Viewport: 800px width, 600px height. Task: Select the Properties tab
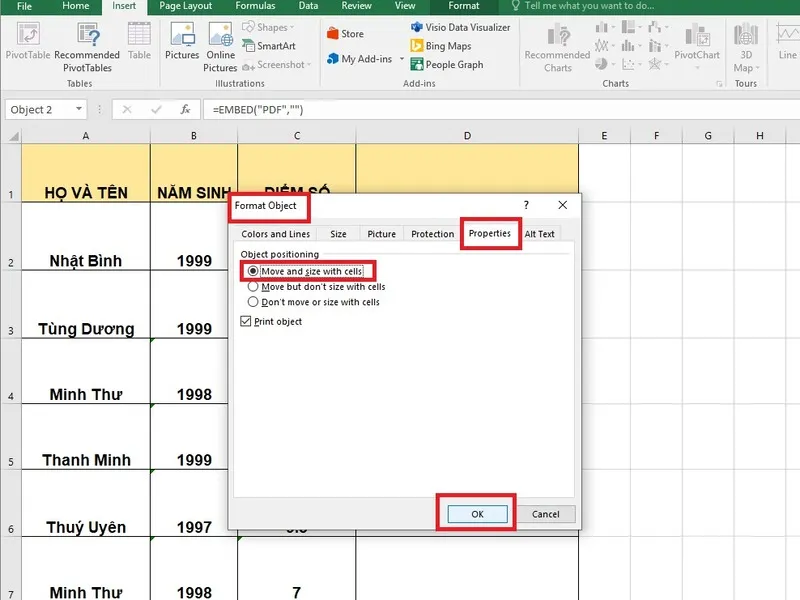[x=489, y=233]
